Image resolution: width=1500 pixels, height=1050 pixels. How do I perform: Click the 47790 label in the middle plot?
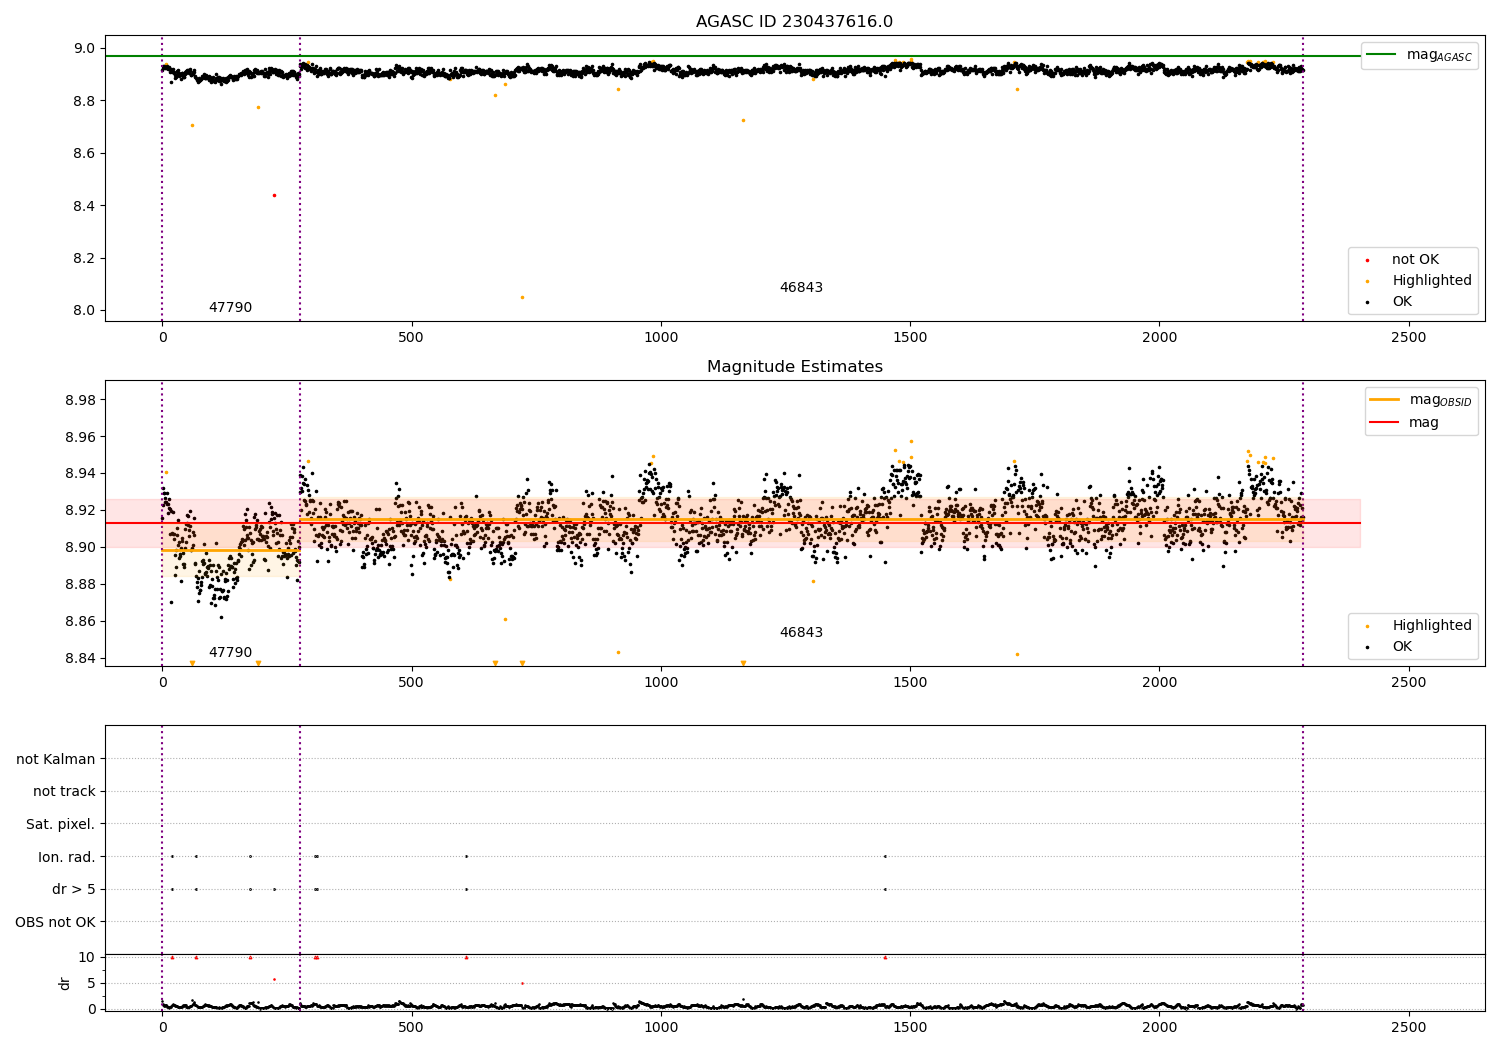pyautogui.click(x=230, y=653)
